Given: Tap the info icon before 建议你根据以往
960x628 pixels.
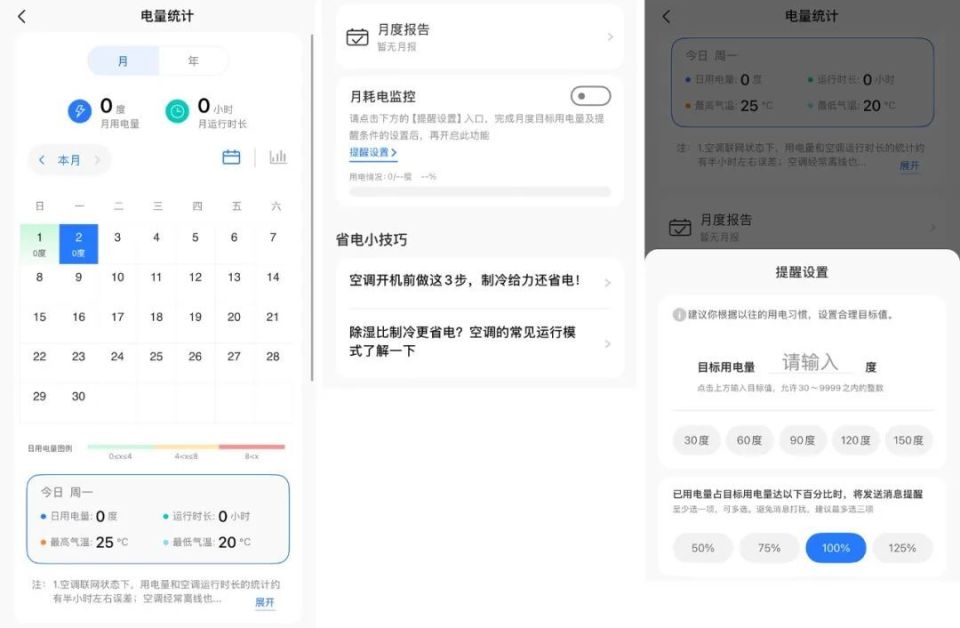Looking at the screenshot, I should pos(679,315).
